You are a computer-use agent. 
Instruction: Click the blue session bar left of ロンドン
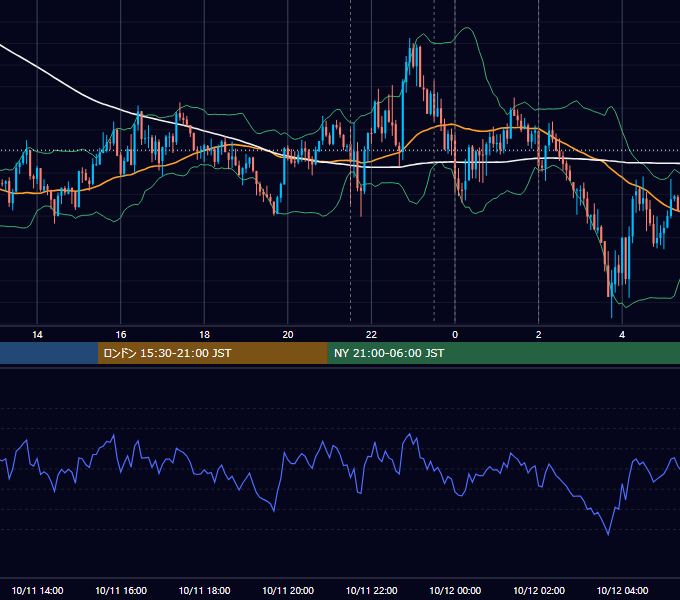coord(49,353)
